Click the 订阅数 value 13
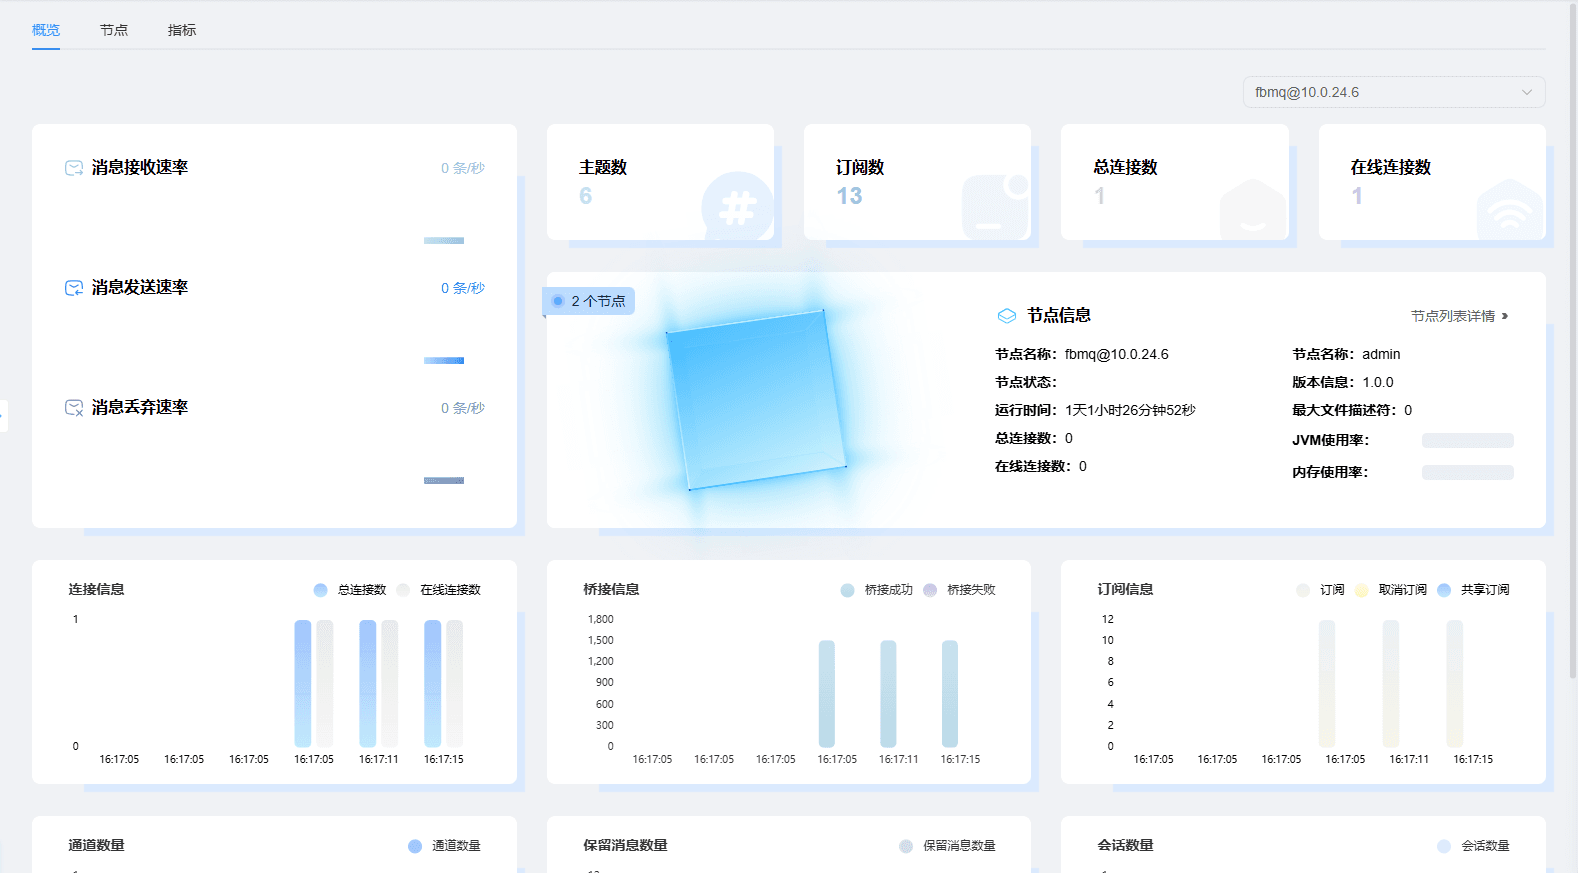1578x873 pixels. pyautogui.click(x=849, y=196)
